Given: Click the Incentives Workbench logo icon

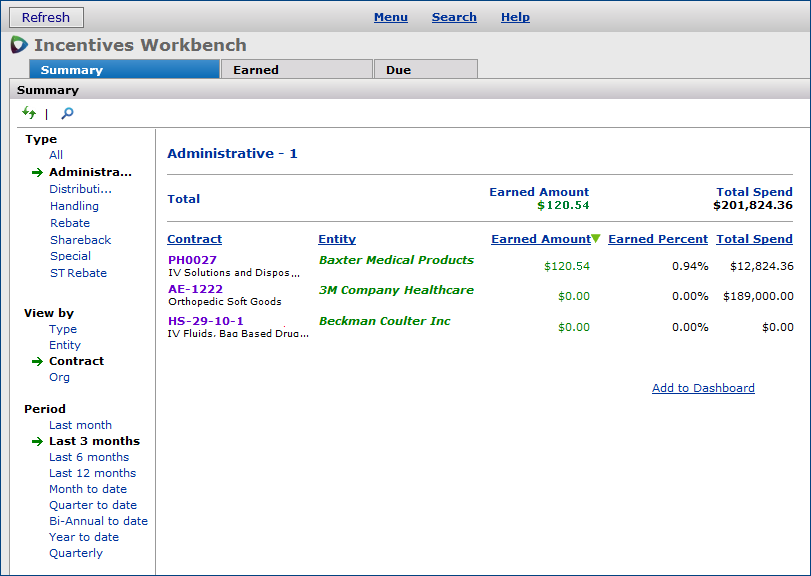Looking at the screenshot, I should [19, 45].
